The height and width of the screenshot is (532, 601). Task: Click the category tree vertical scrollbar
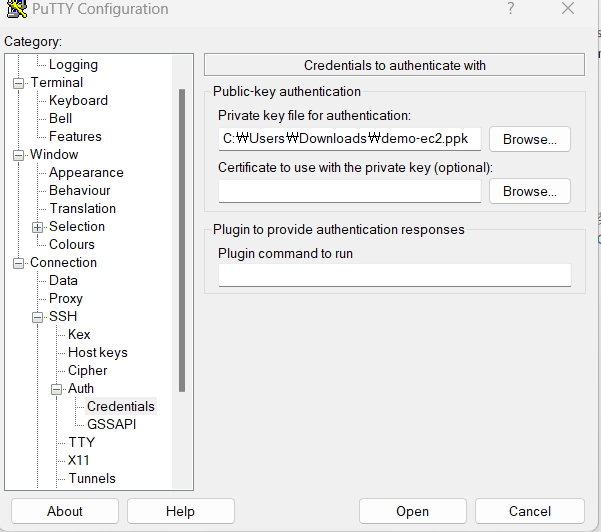pyautogui.click(x=182, y=240)
